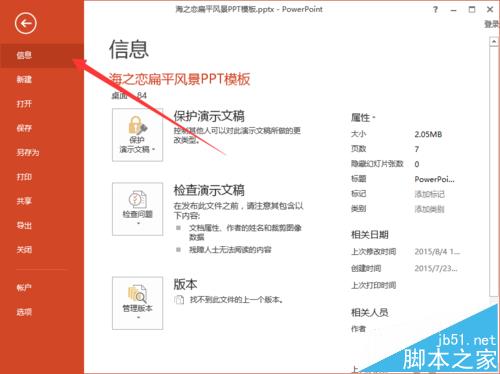This screenshot has height=374, width=500.
Task: Close the PowerPoint window
Action: (490, 9)
